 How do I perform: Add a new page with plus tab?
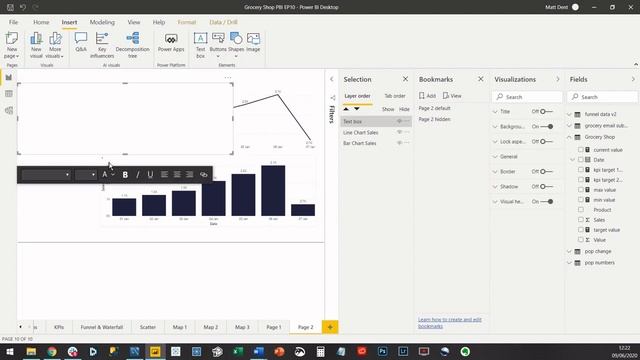[x=330, y=327]
